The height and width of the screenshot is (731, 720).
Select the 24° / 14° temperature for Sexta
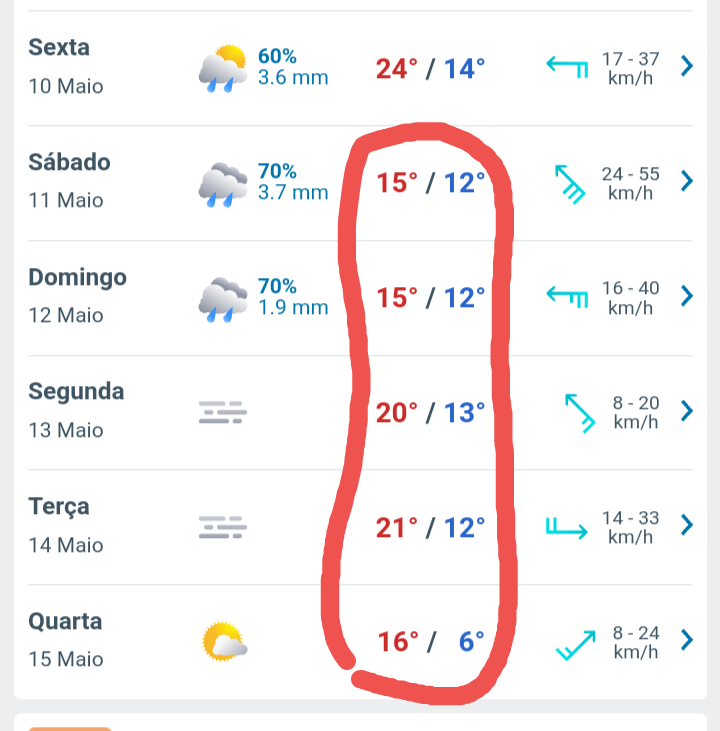[430, 69]
